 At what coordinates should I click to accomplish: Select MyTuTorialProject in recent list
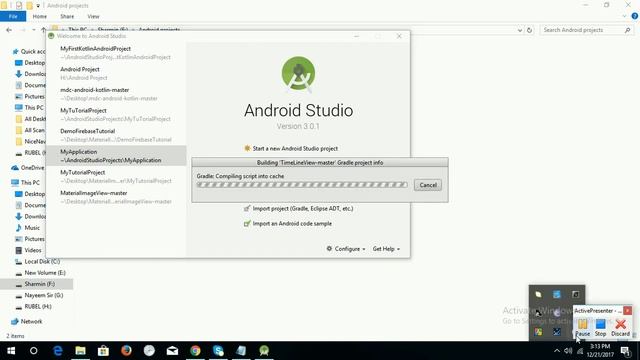(116, 115)
